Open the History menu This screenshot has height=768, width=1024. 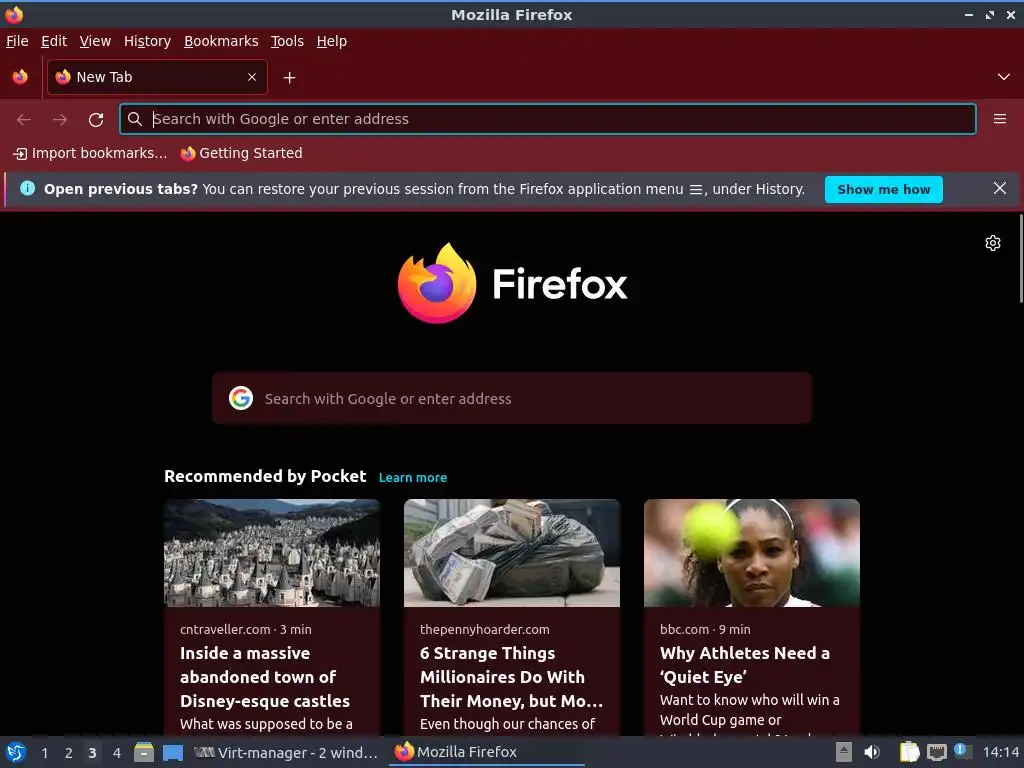[147, 41]
